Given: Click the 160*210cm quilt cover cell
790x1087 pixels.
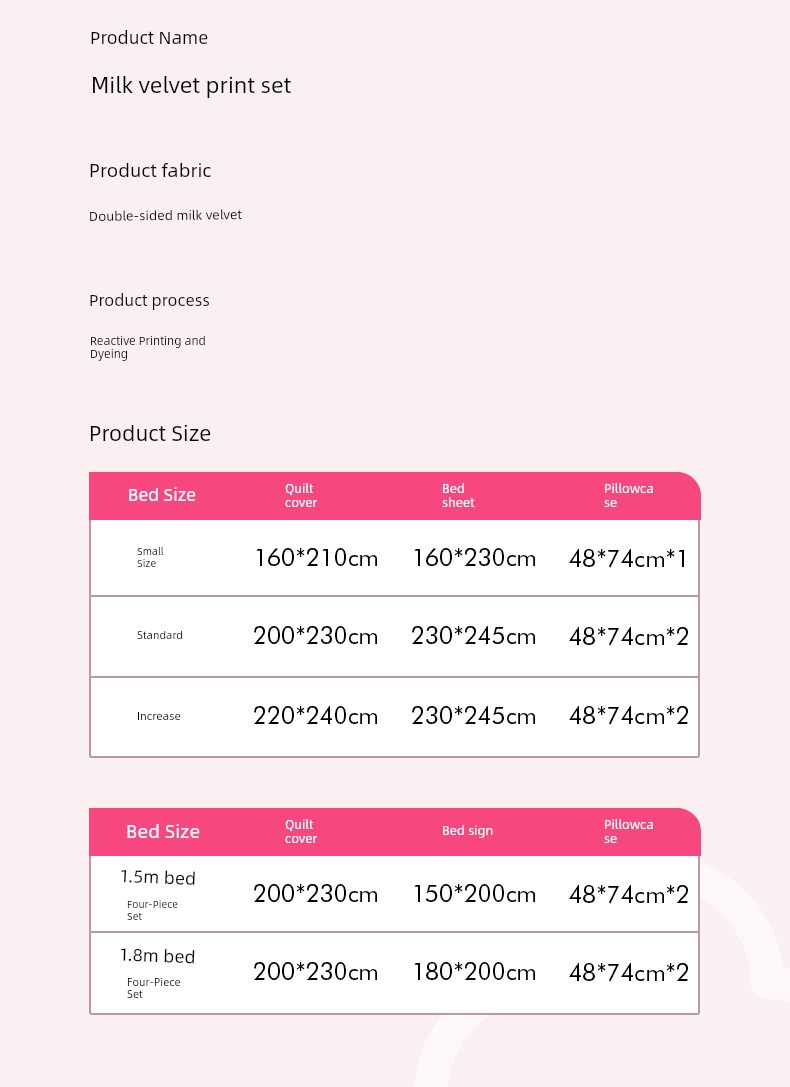Looking at the screenshot, I should point(316,558).
